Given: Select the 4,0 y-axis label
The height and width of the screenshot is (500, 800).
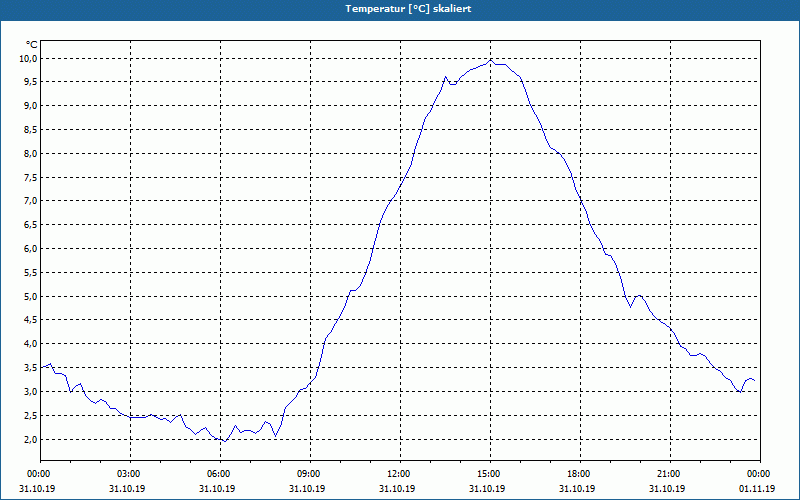Looking at the screenshot, I should (31, 343).
